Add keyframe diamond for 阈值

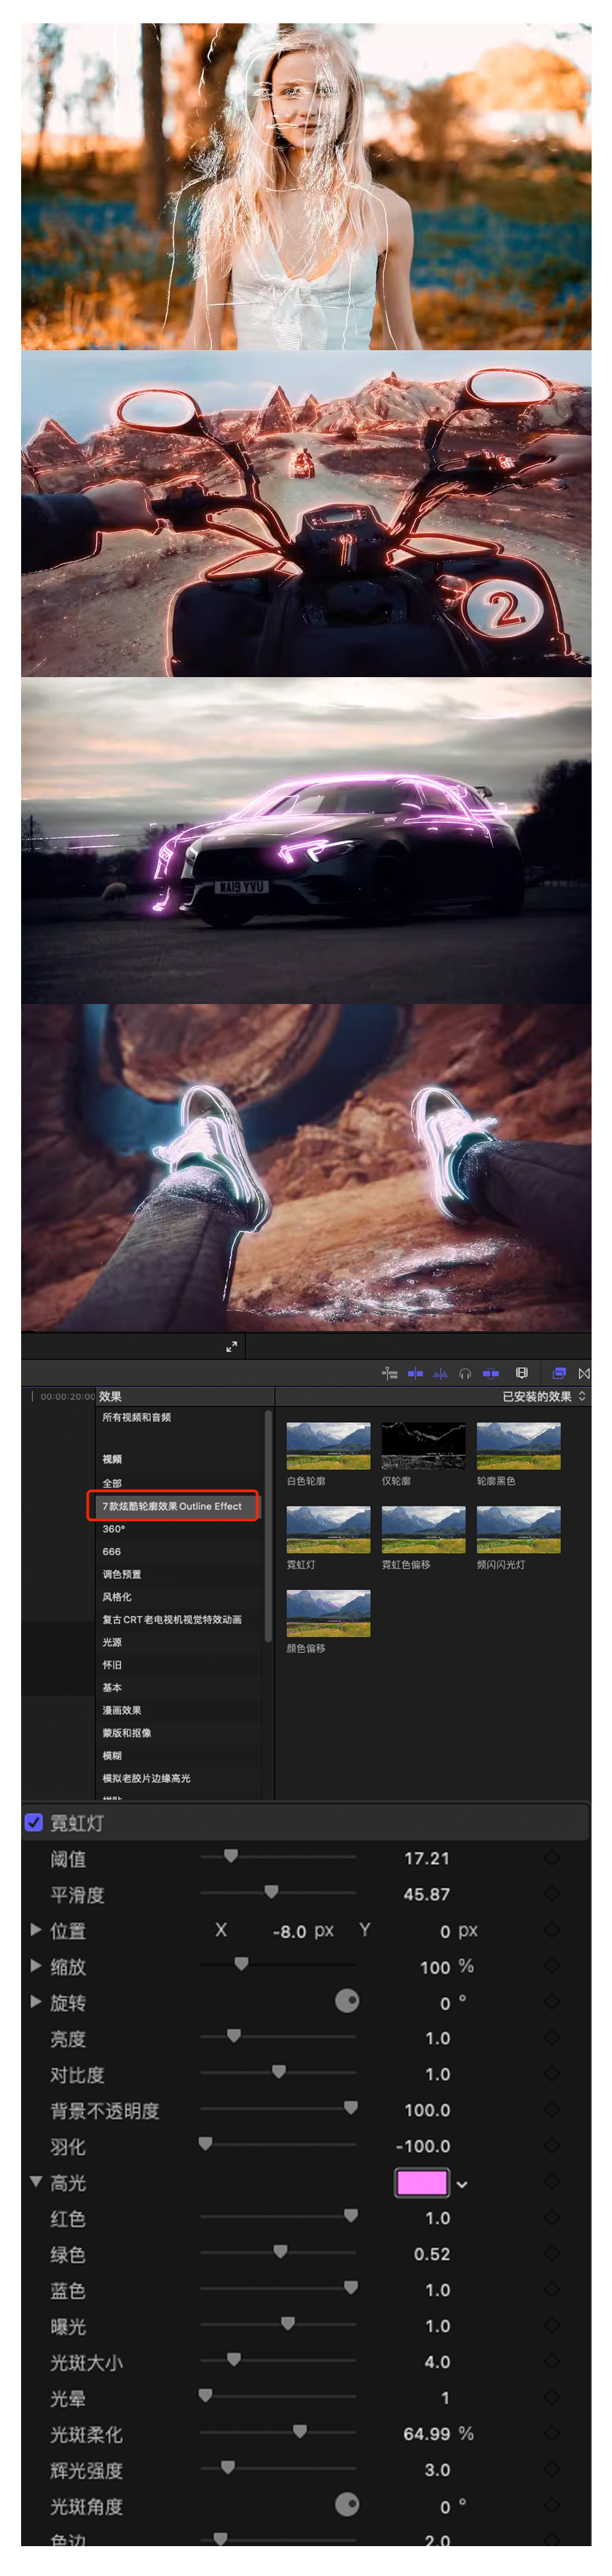tap(551, 1857)
